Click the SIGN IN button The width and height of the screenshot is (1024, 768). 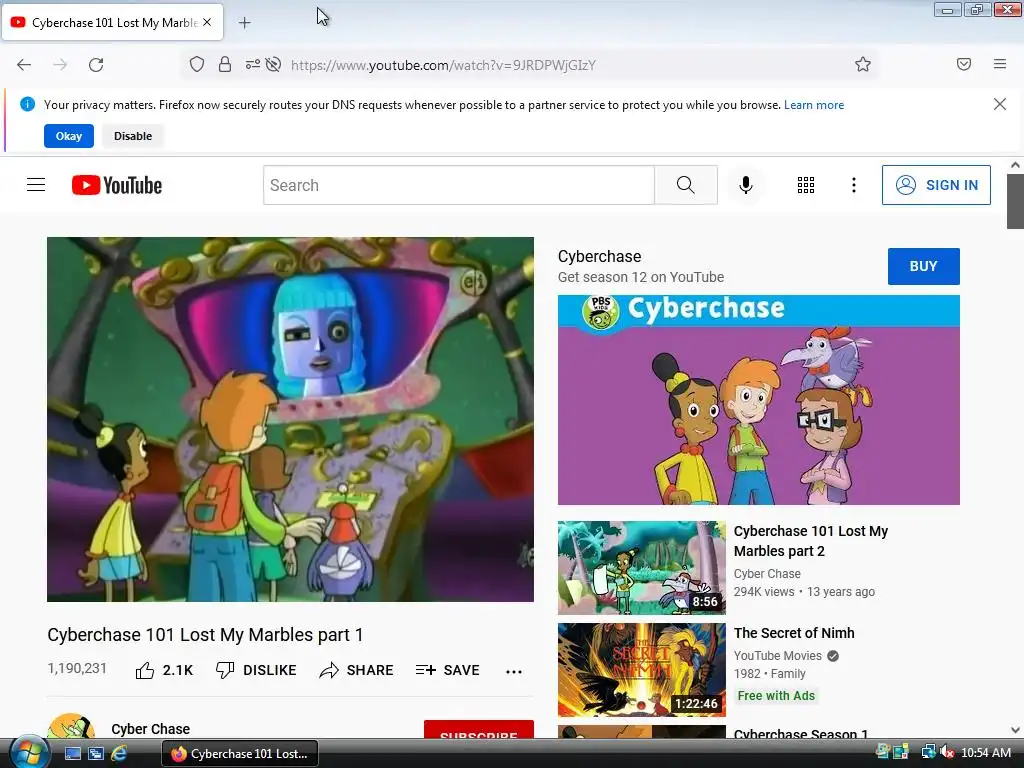[x=936, y=185]
